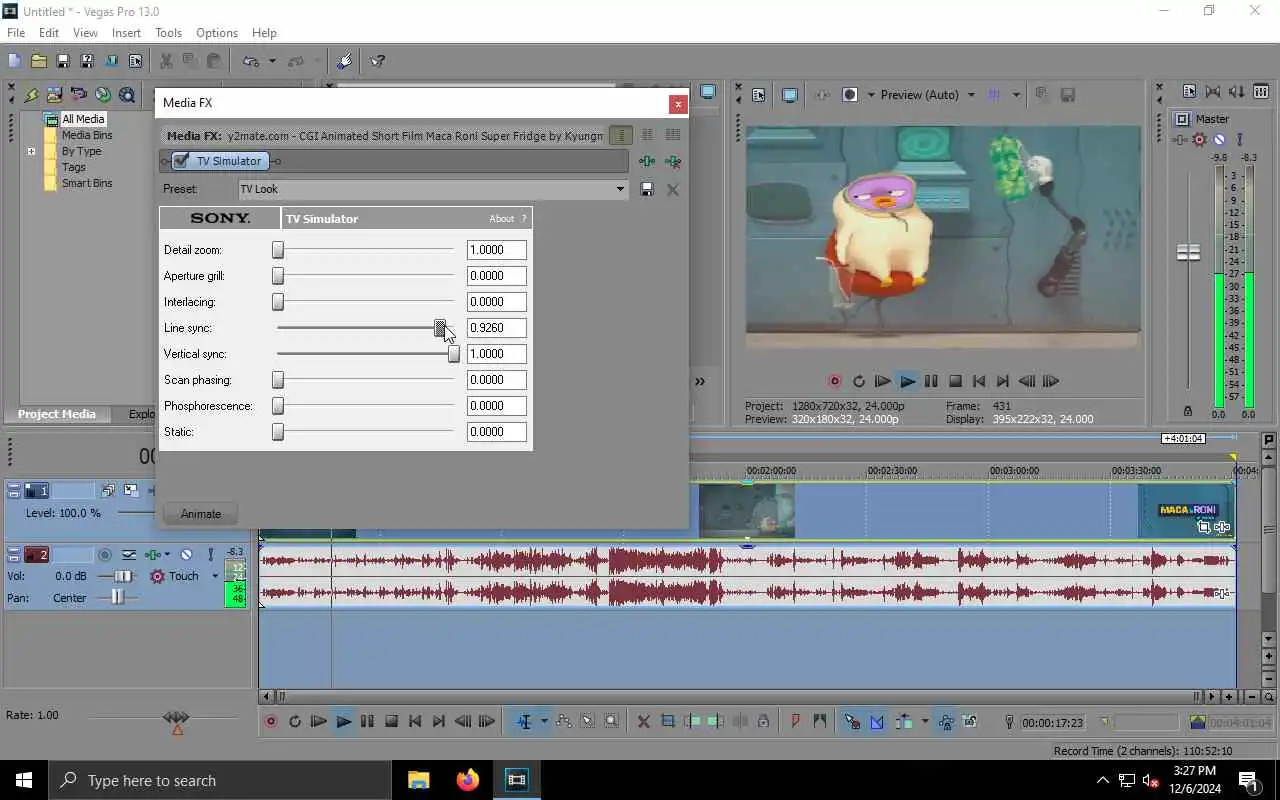
Task: Click the Vertical sync slider handle
Action: click(454, 354)
